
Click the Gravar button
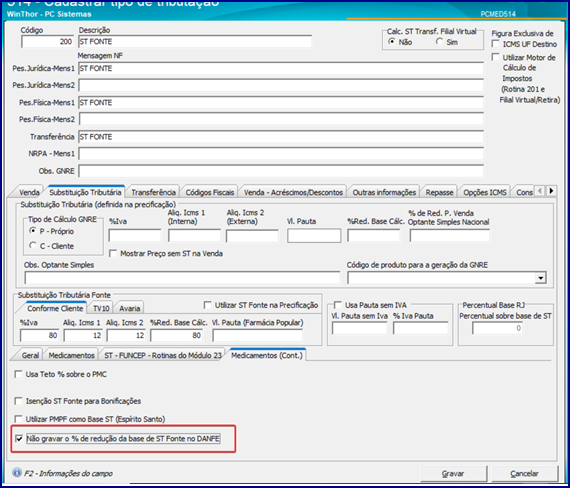[x=453, y=473]
